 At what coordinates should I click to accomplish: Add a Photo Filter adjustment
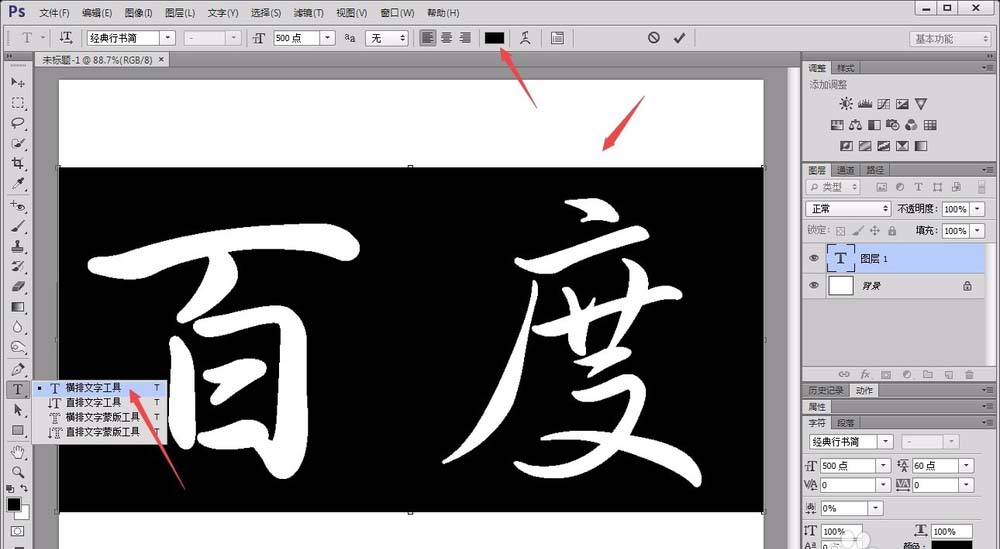coord(893,125)
